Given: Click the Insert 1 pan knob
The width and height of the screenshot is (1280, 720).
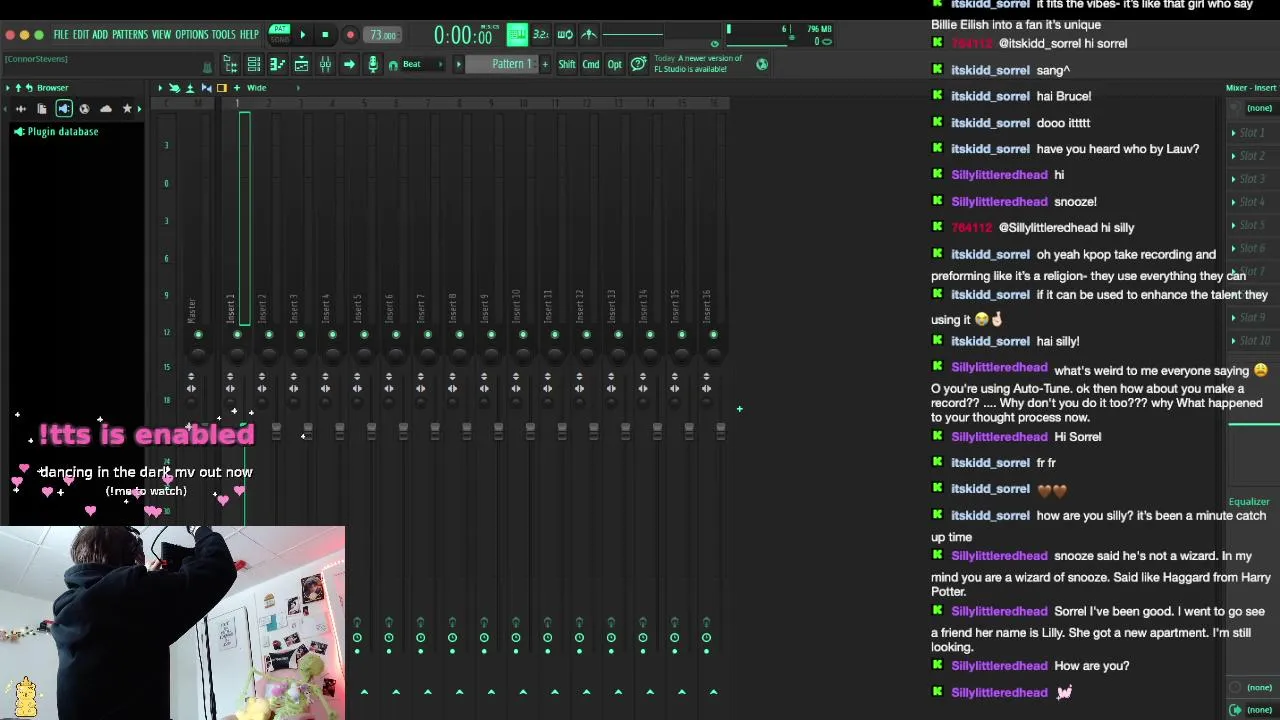Looking at the screenshot, I should click(237, 356).
